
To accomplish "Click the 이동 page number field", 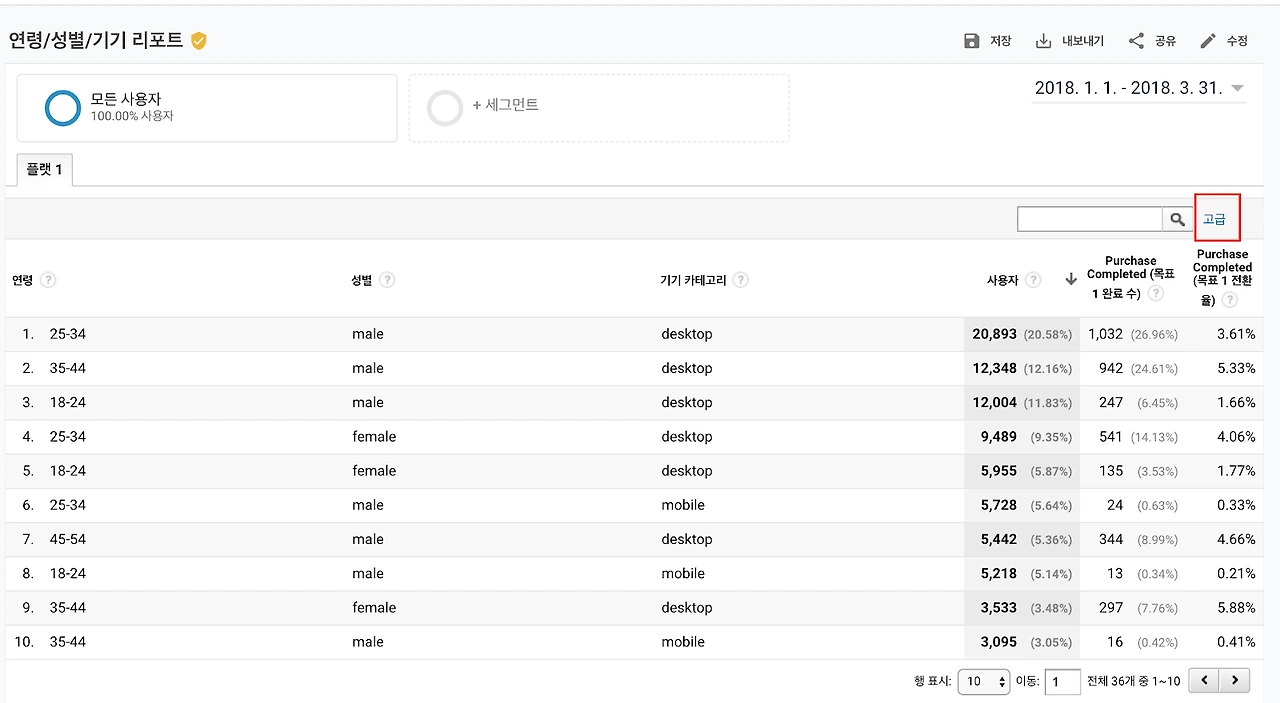I will click(1062, 682).
